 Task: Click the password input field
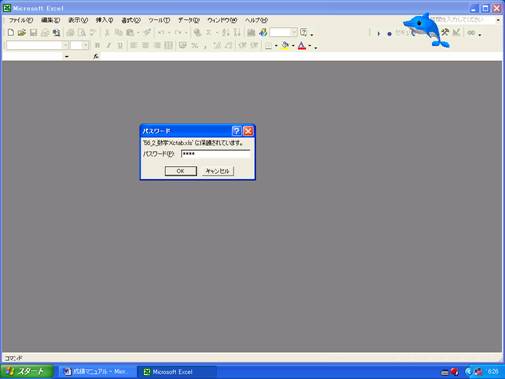(215, 154)
